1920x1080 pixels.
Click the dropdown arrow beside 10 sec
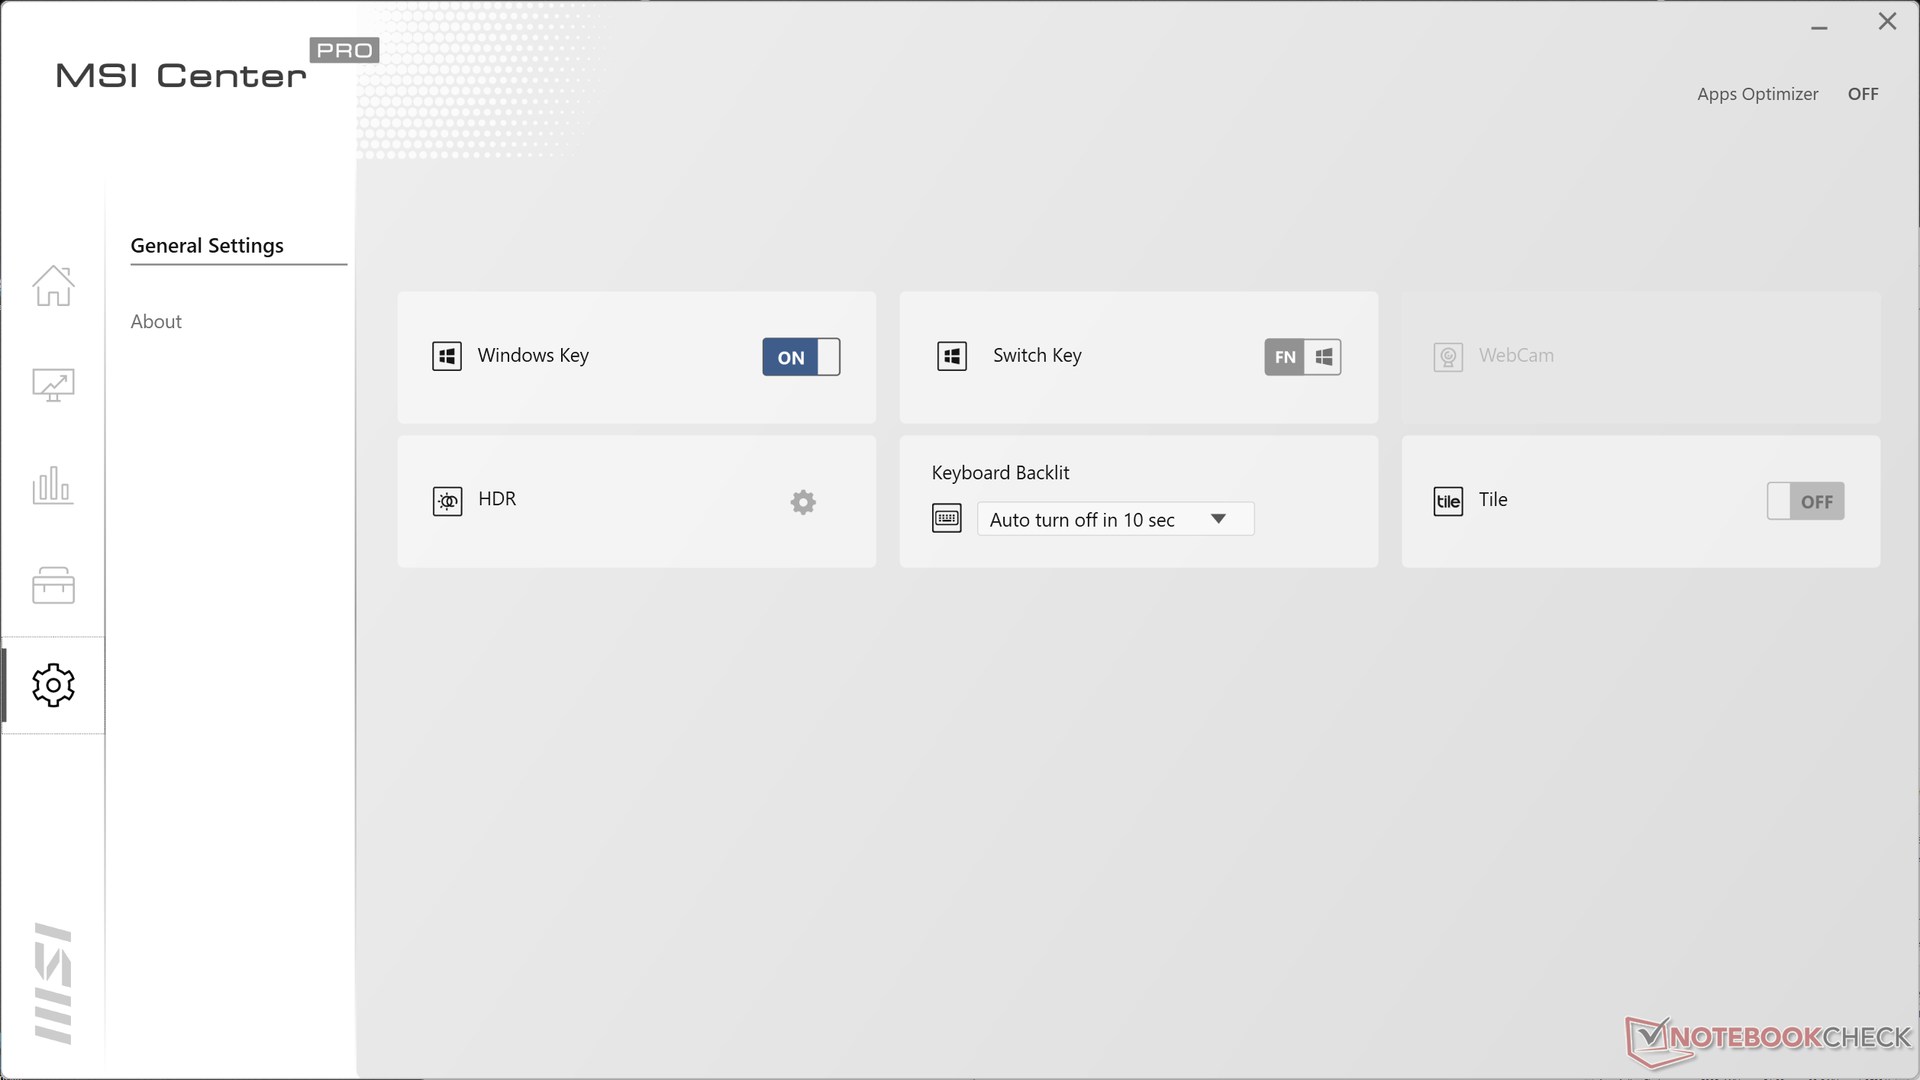[1218, 519]
